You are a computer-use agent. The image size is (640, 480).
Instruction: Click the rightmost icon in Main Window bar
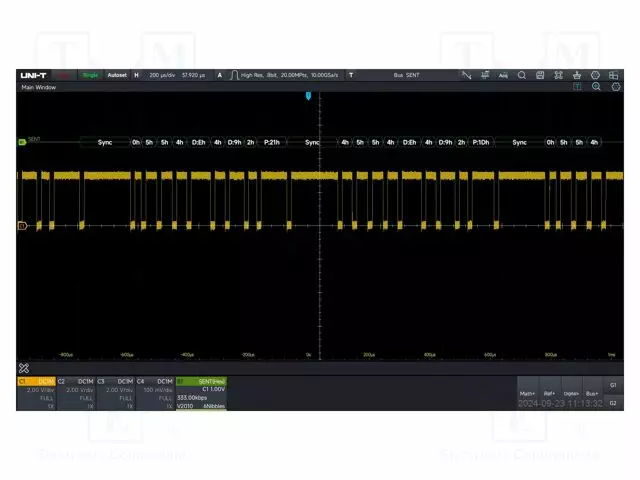pyautogui.click(x=612, y=87)
